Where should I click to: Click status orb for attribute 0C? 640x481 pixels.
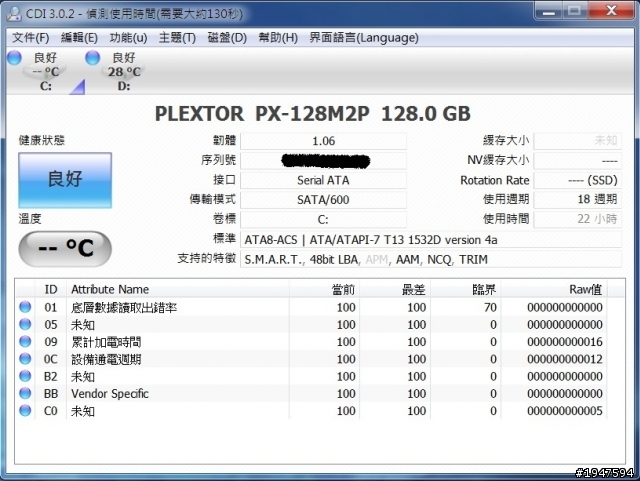coord(25,359)
